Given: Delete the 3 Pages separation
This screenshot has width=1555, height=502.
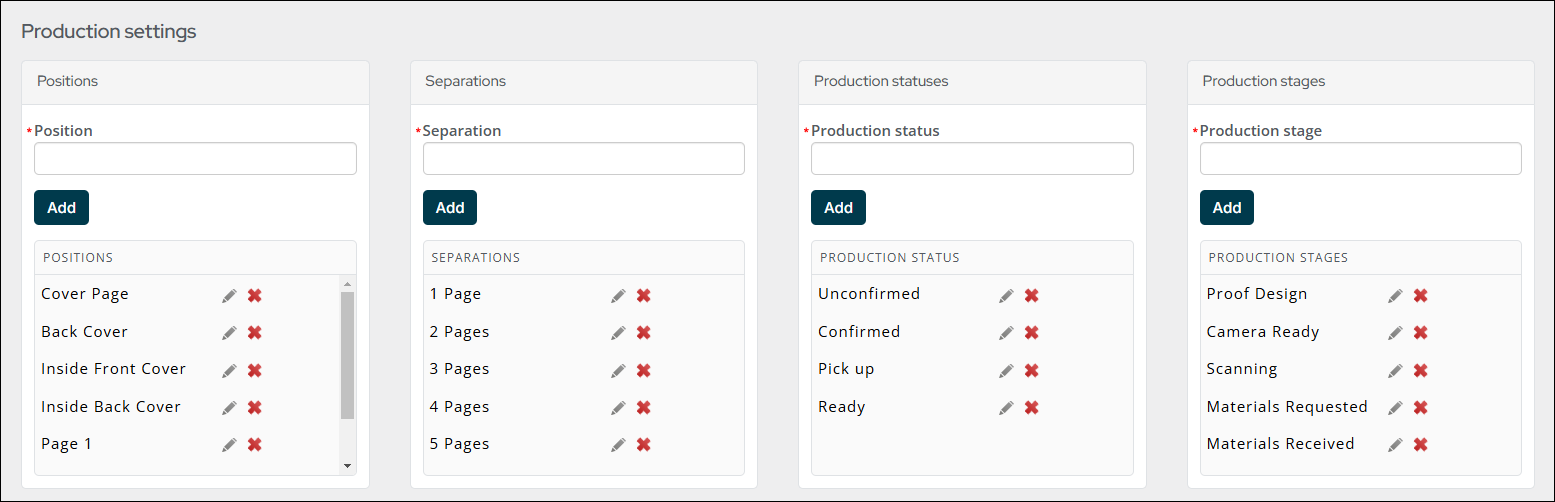Looking at the screenshot, I should [x=644, y=370].
